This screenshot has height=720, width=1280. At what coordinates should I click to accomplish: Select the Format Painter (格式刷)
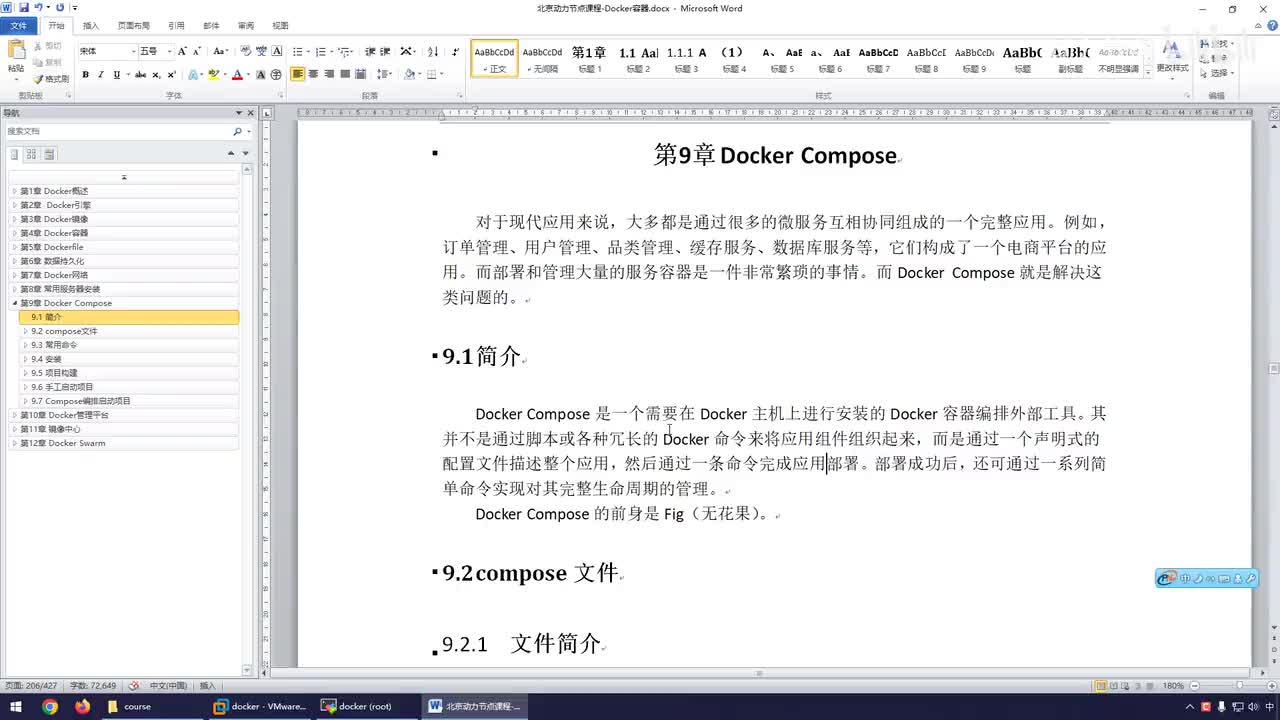pos(51,78)
